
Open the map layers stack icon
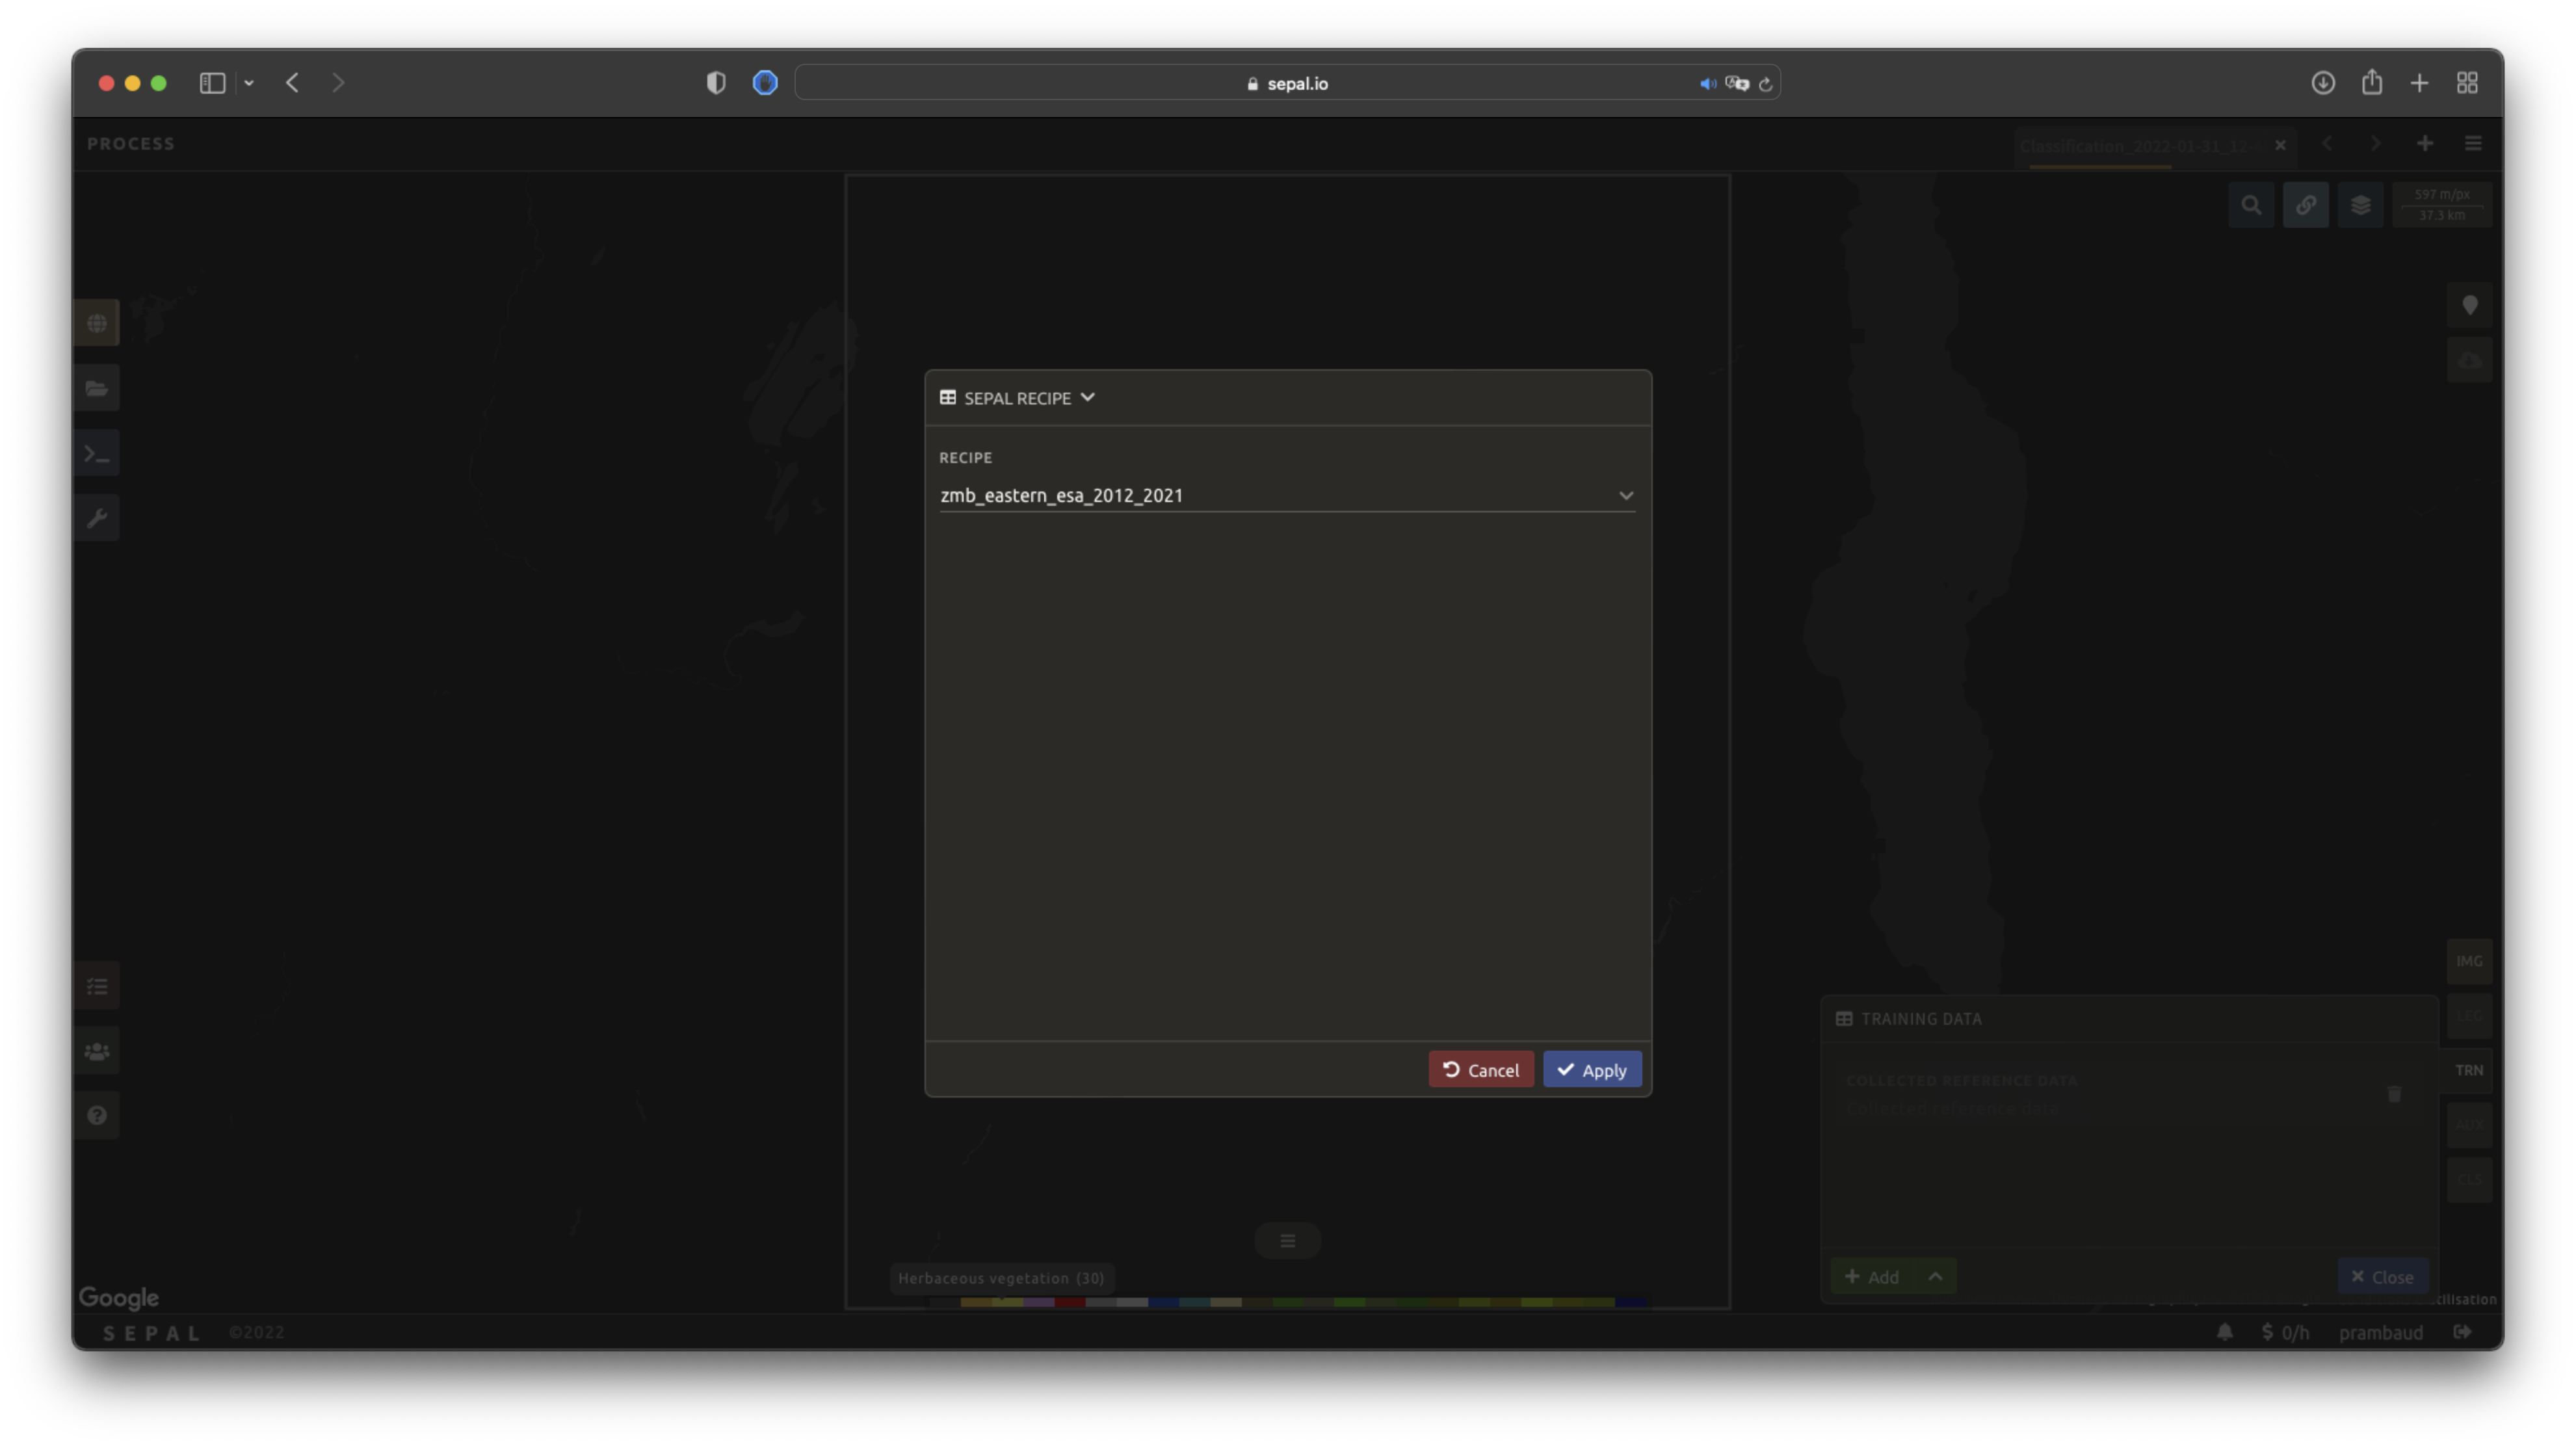(x=2360, y=205)
